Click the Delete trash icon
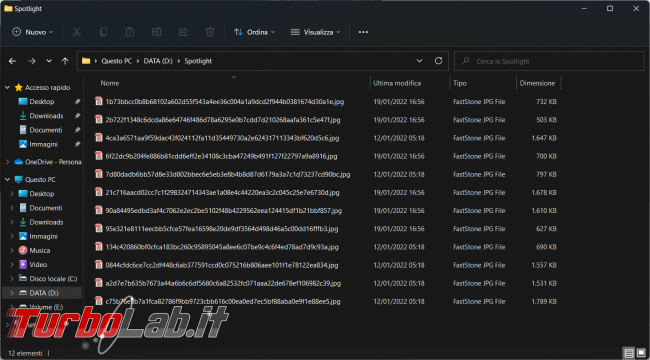 [x=210, y=32]
